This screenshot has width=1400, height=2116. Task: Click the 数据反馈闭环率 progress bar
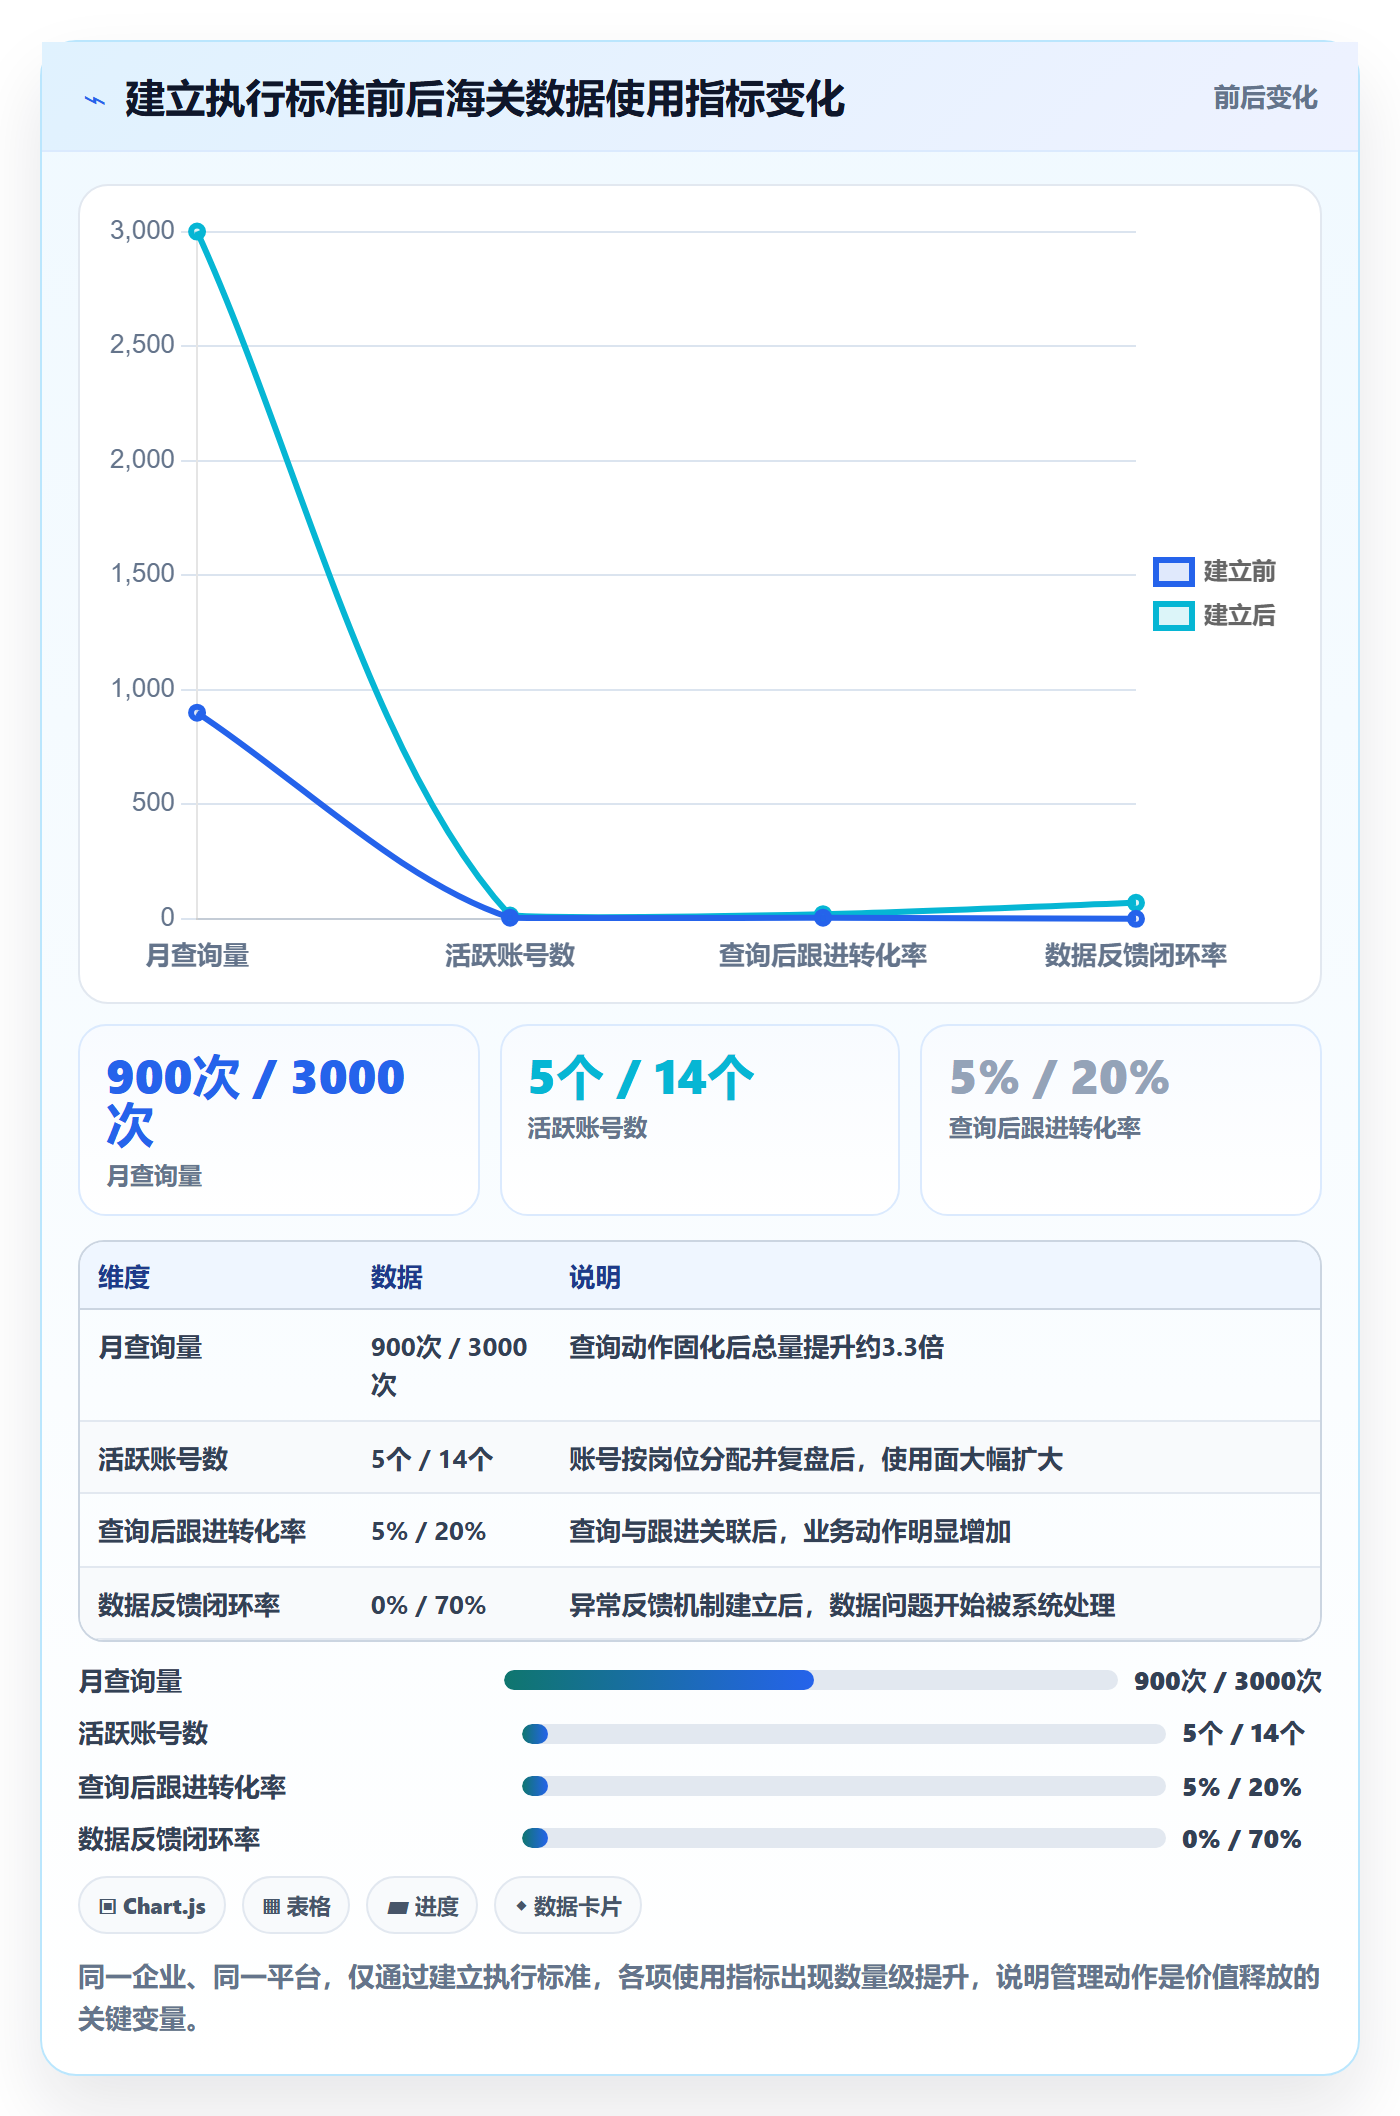pos(843,1838)
